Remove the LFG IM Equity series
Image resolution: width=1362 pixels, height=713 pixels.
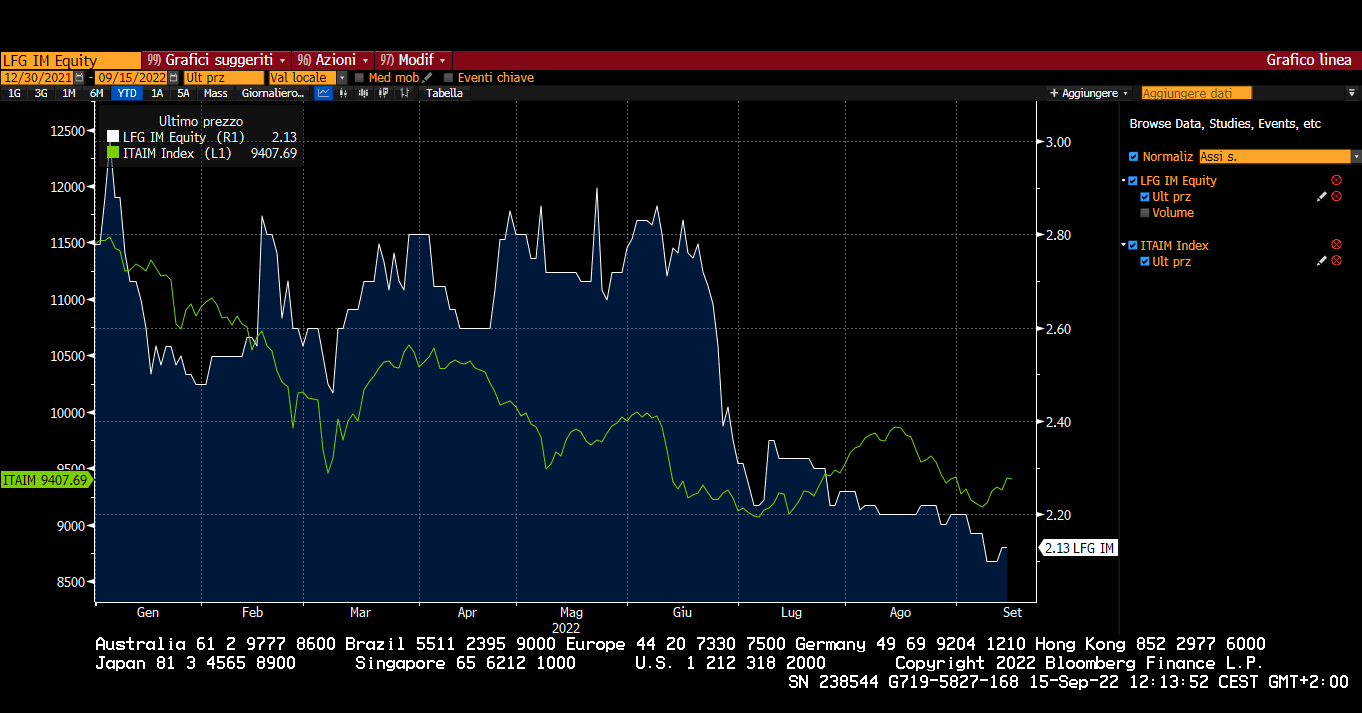1336,180
